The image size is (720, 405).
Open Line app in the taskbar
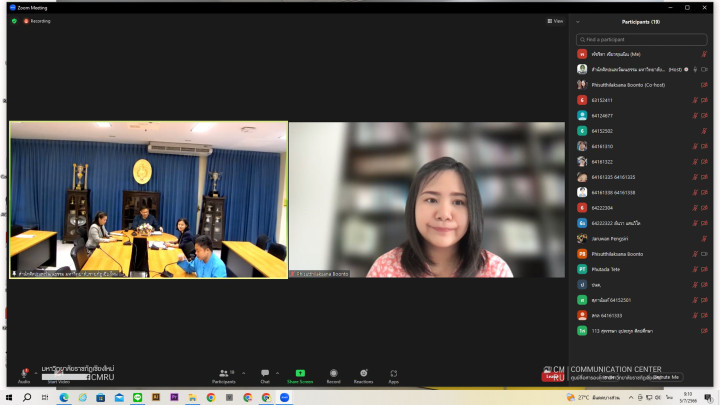coord(137,397)
